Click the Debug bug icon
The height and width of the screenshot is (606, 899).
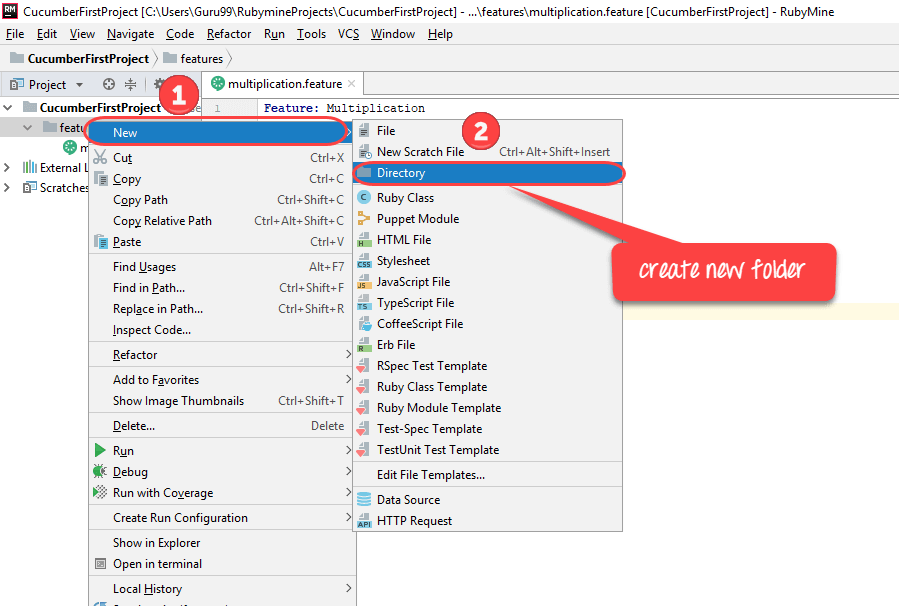click(99, 472)
